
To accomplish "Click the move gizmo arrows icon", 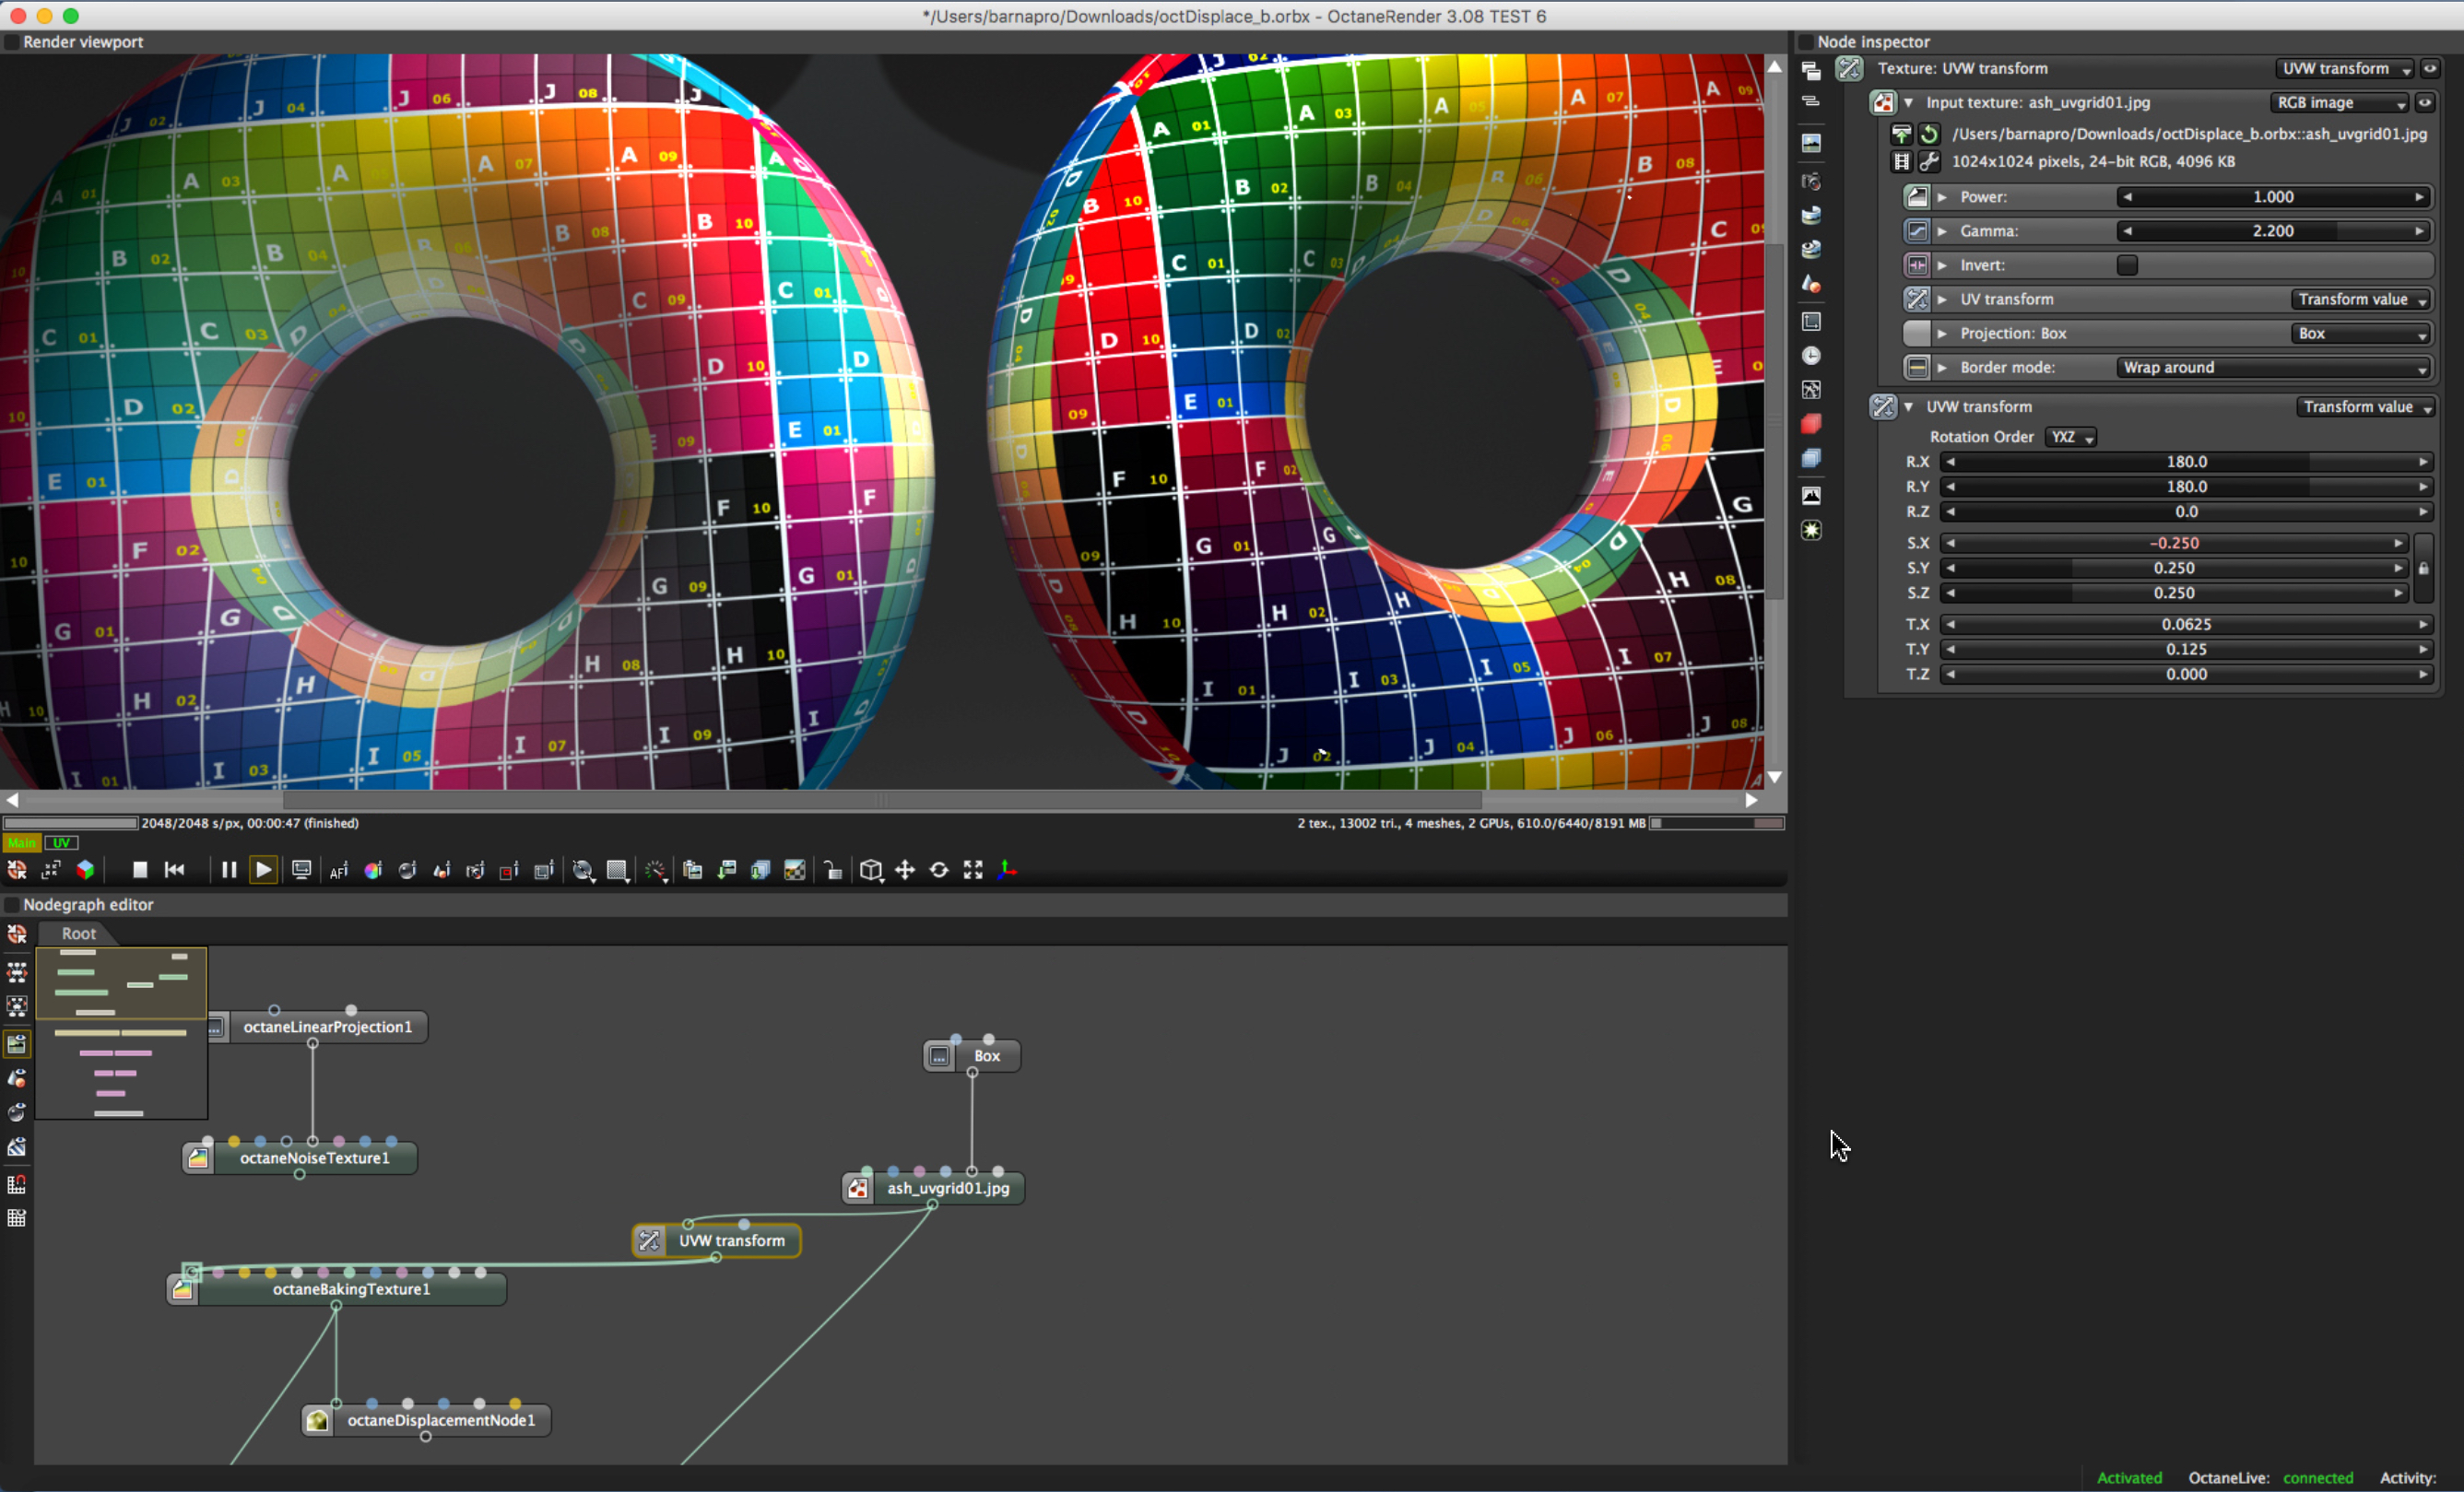I will (x=905, y=870).
